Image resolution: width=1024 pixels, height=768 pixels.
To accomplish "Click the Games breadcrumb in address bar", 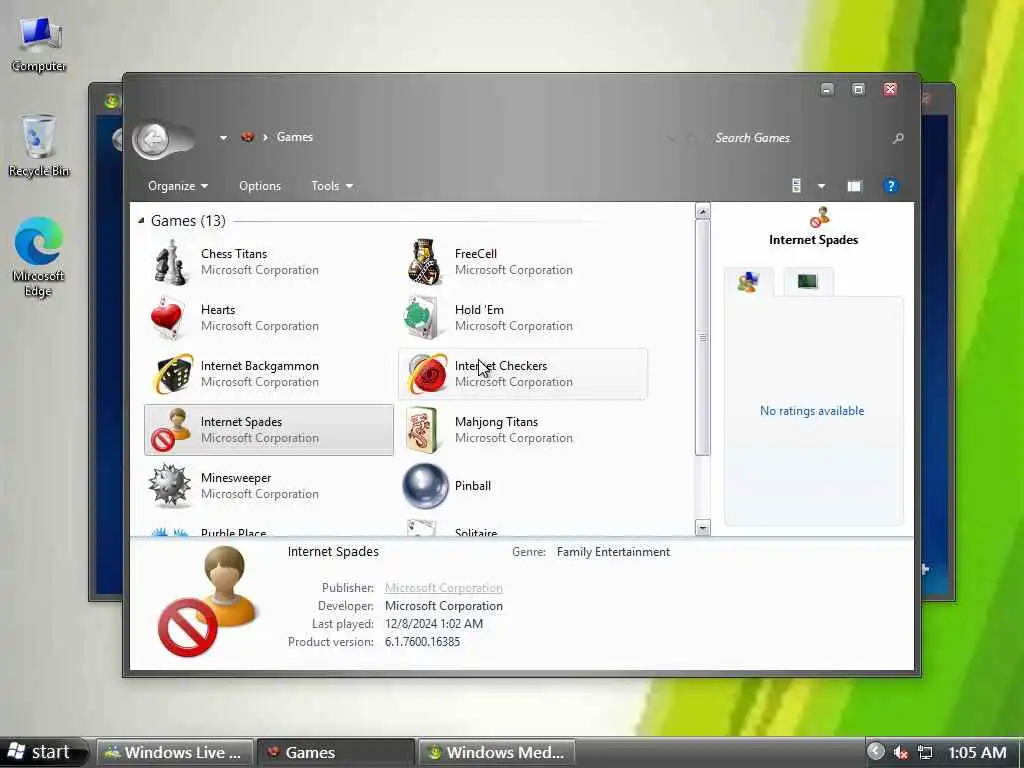I will [x=295, y=137].
